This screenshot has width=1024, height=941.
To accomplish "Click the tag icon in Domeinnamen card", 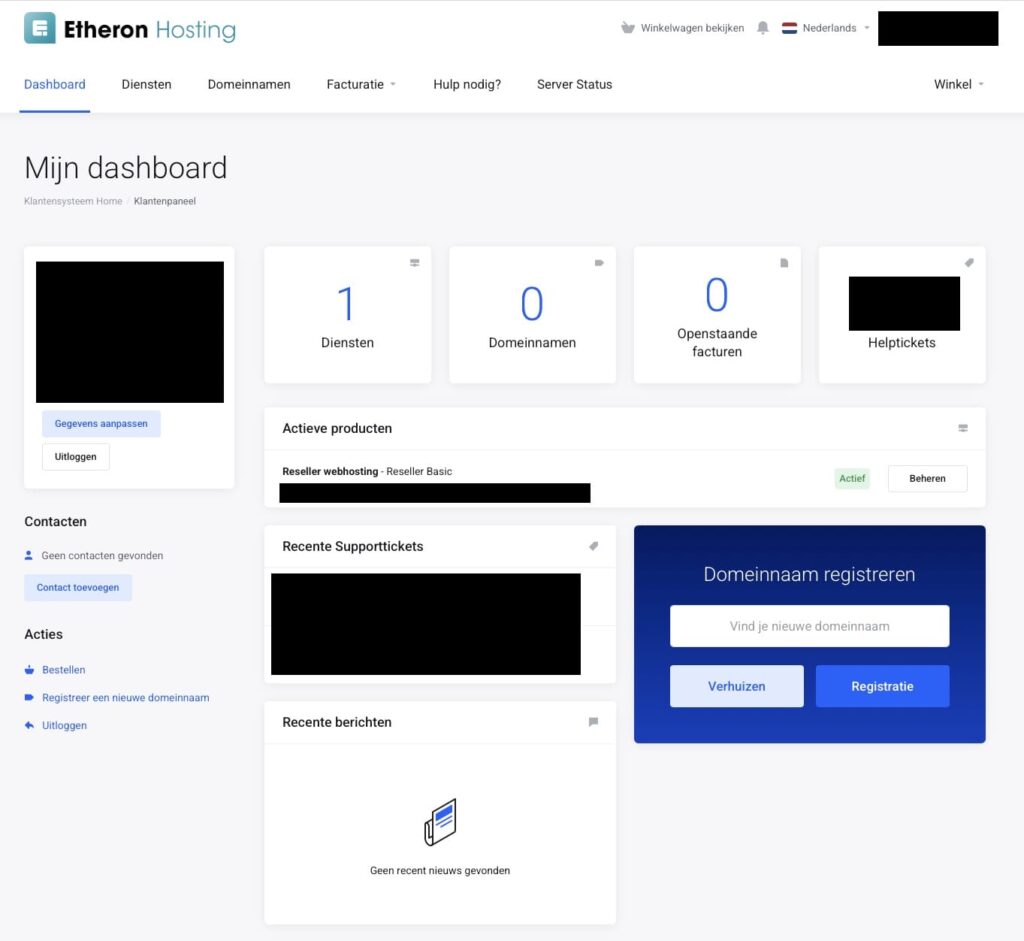I will pos(599,263).
